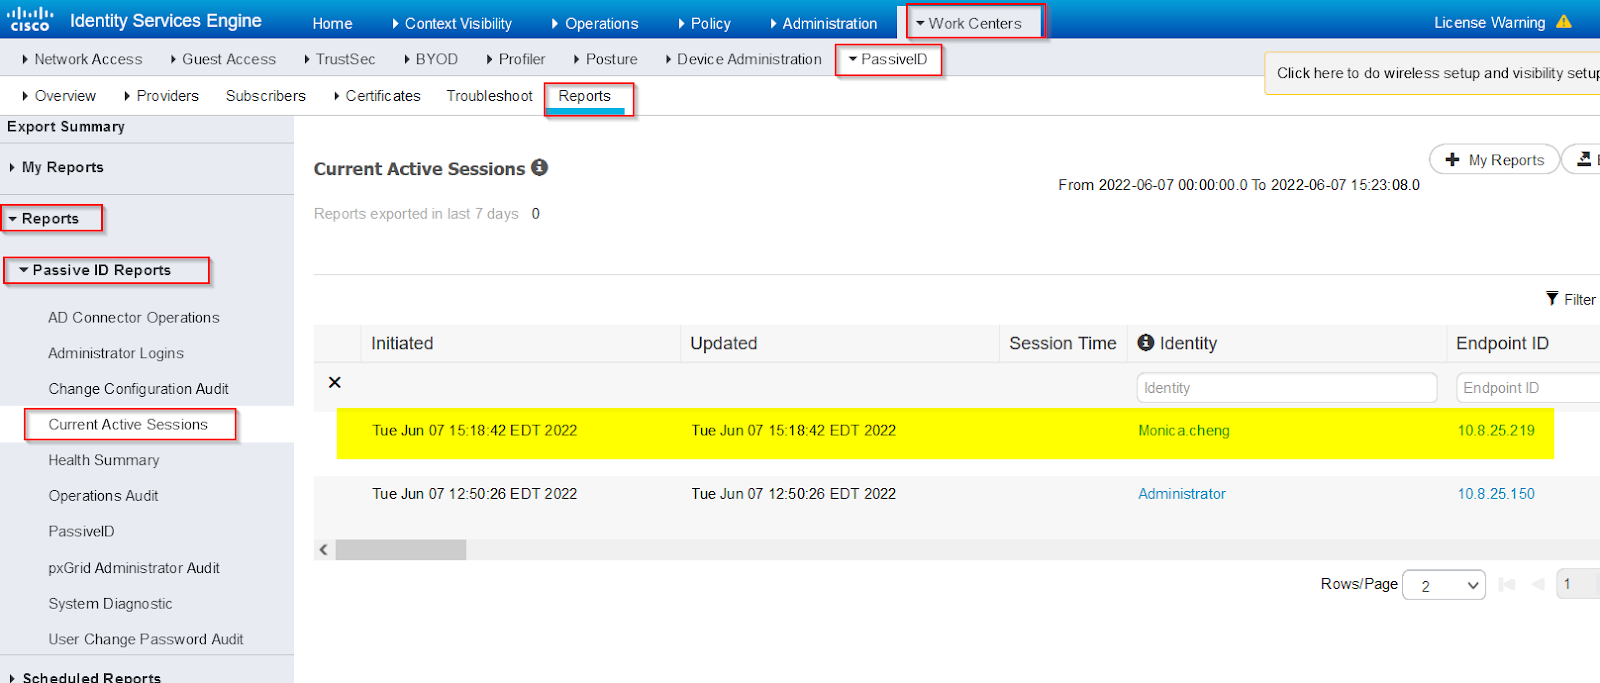Viewport: 1600px width, 683px height.
Task: Select Current Active Sessions report
Action: click(x=128, y=424)
